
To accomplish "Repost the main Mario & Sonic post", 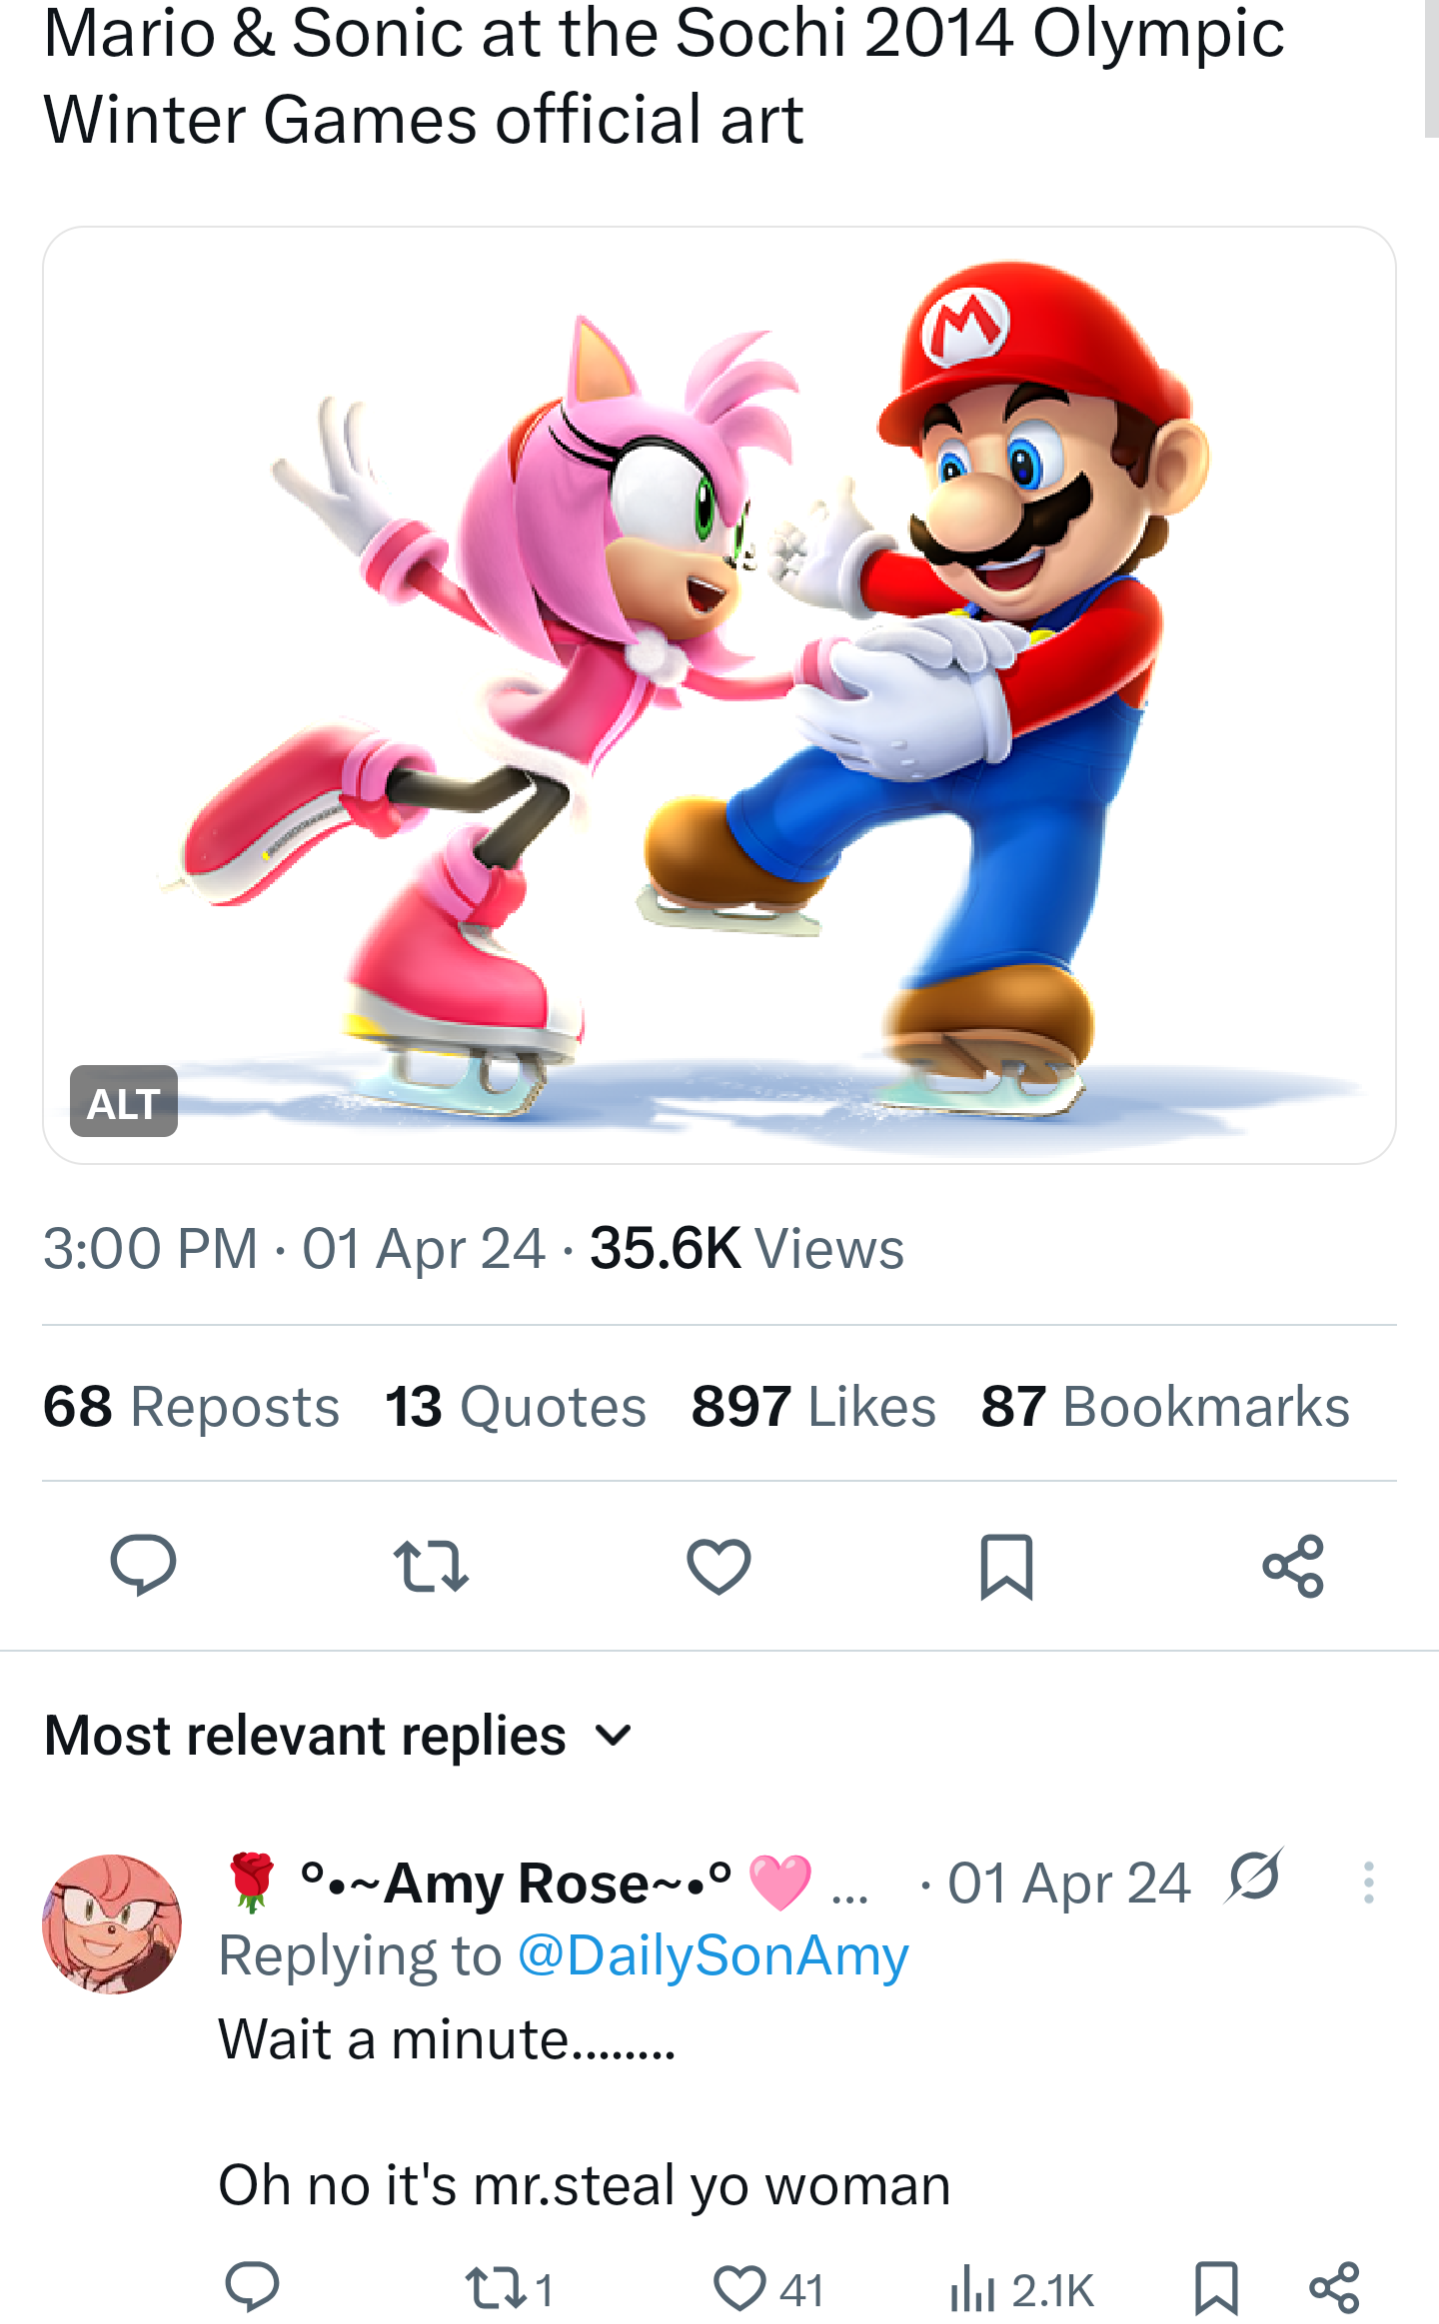I will [431, 1565].
